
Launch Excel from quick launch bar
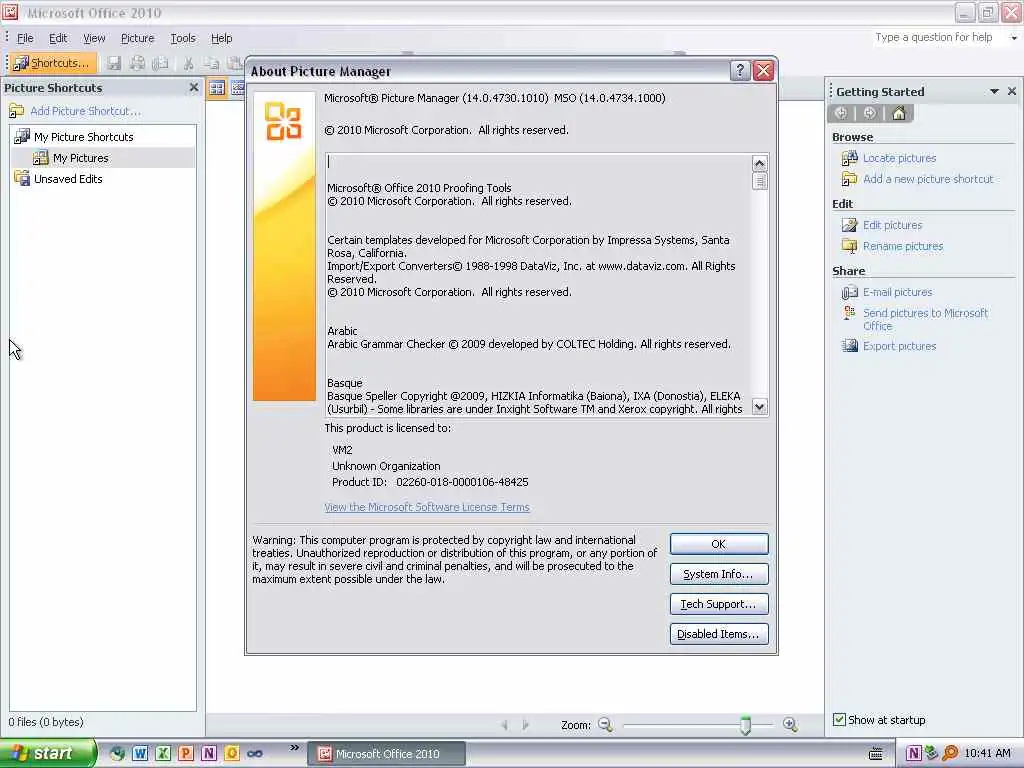point(163,754)
